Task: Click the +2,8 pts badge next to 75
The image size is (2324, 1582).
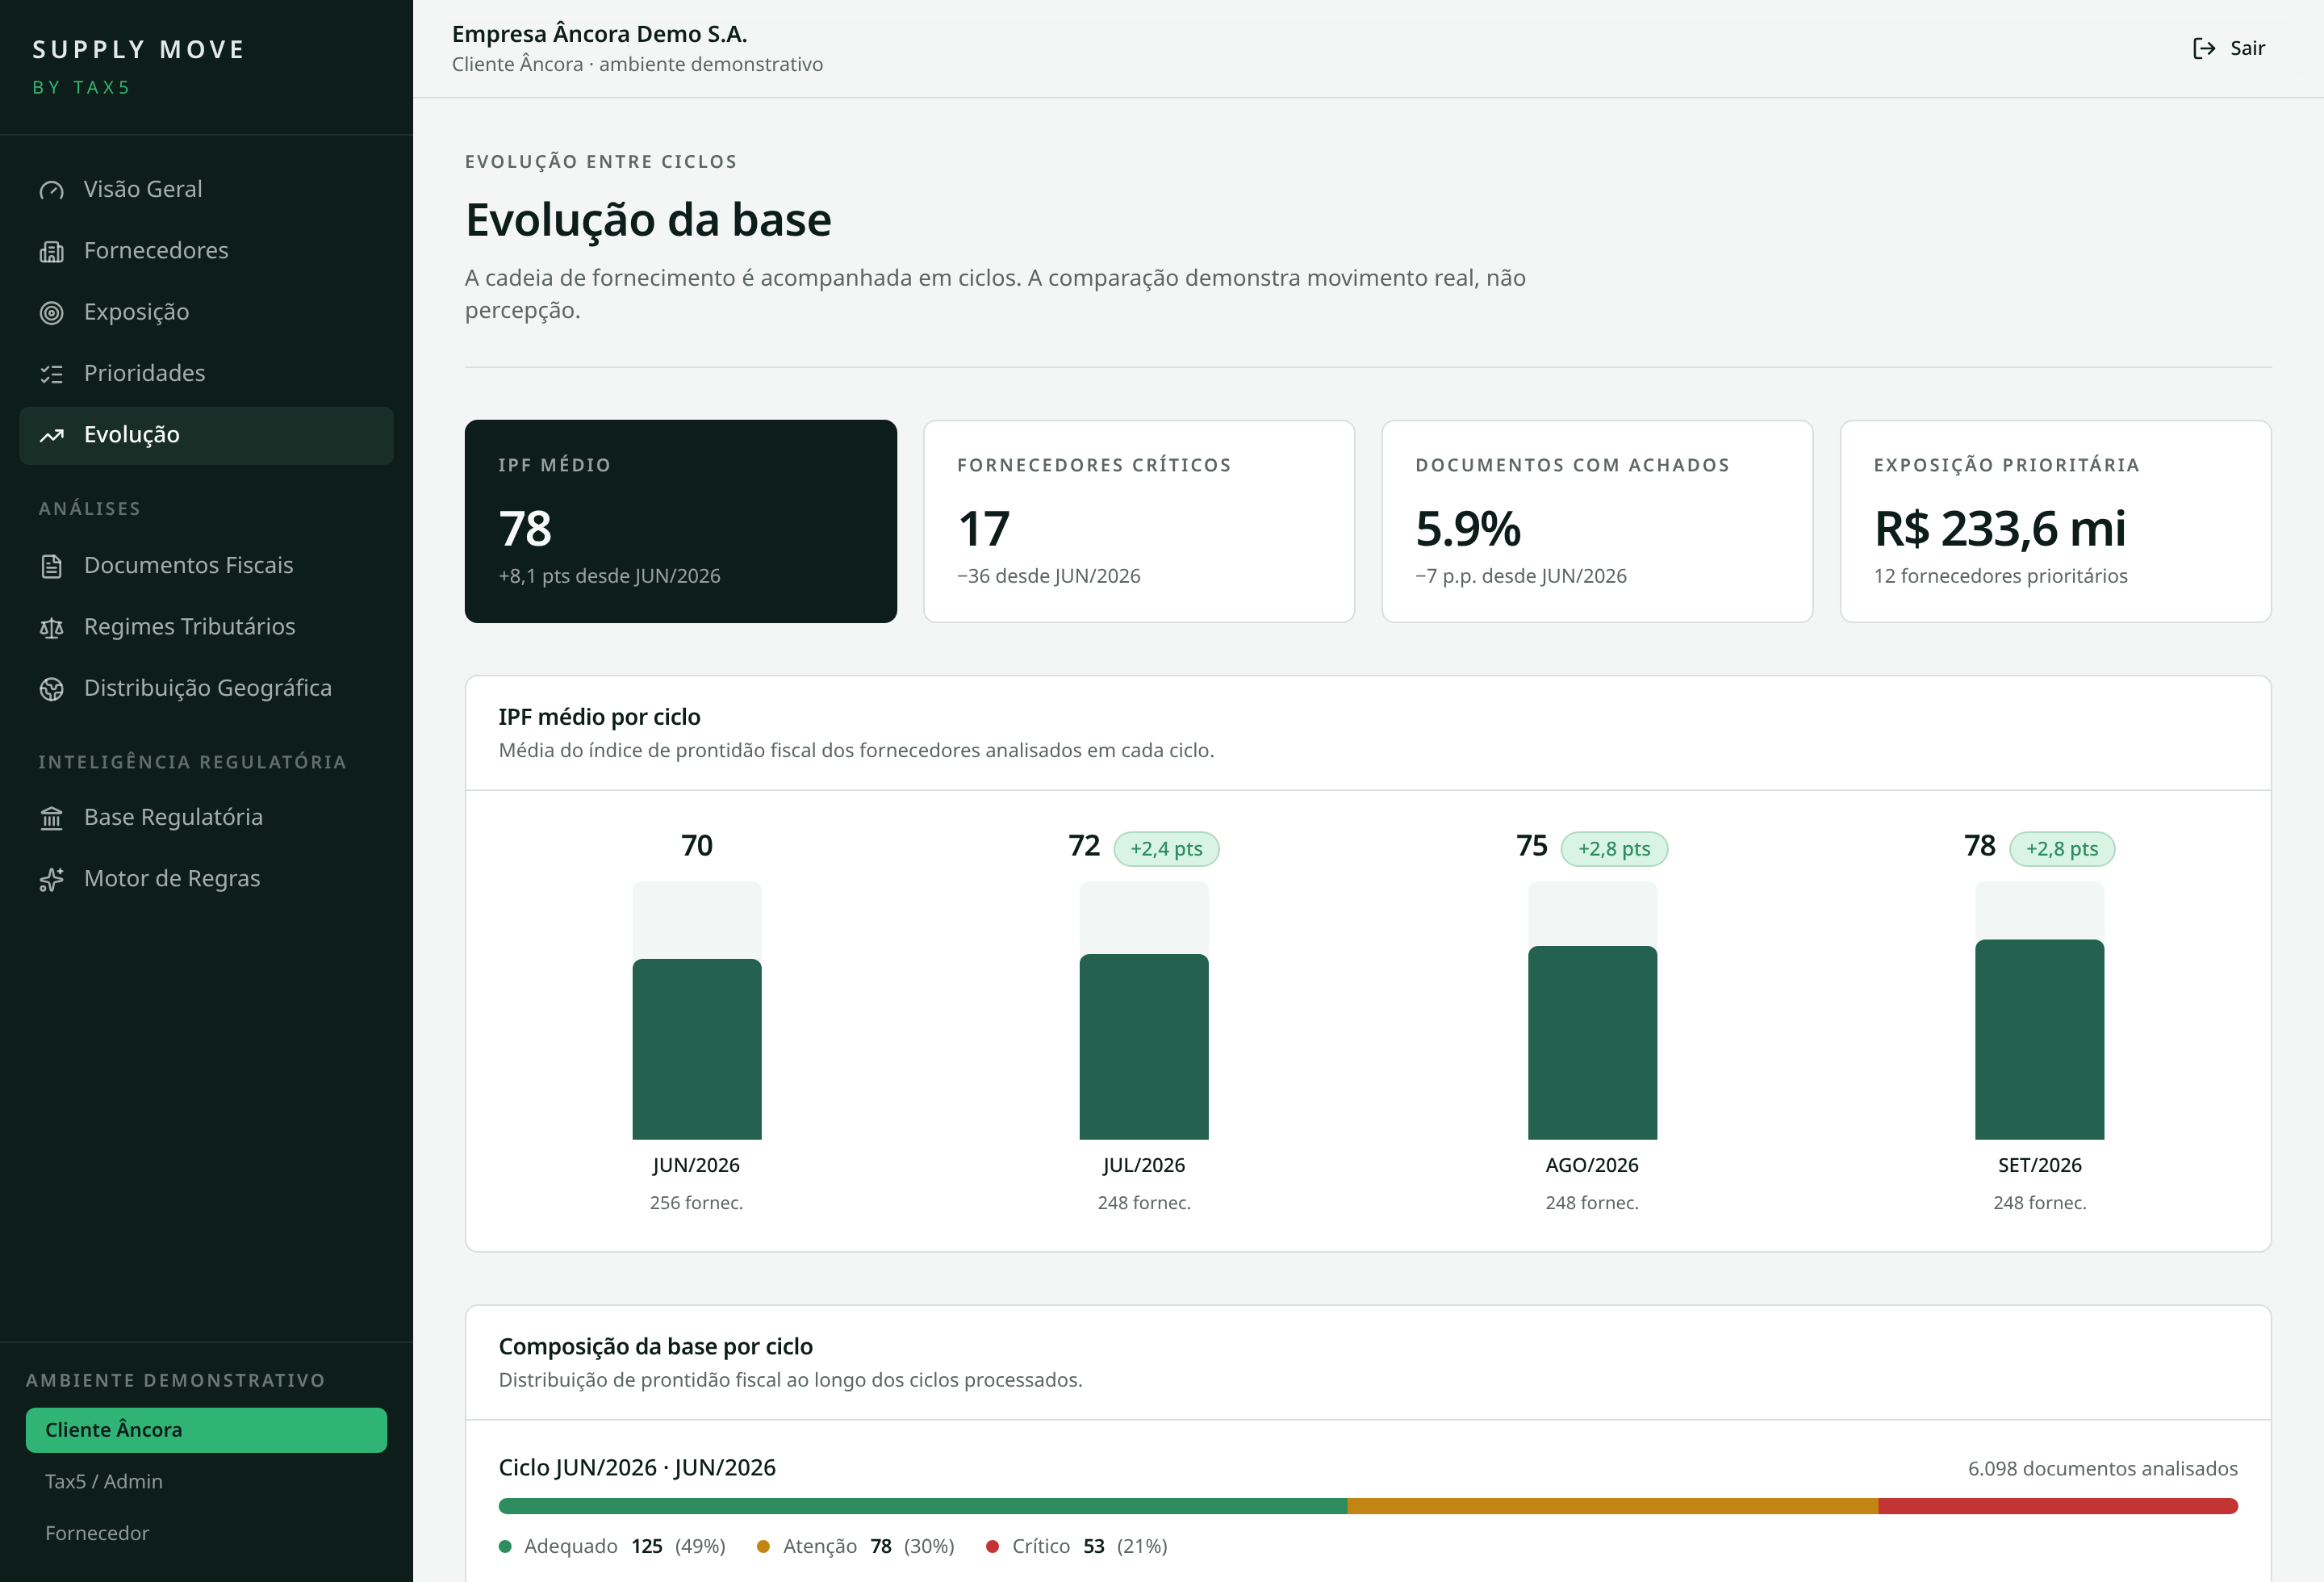Action: pos(1614,849)
